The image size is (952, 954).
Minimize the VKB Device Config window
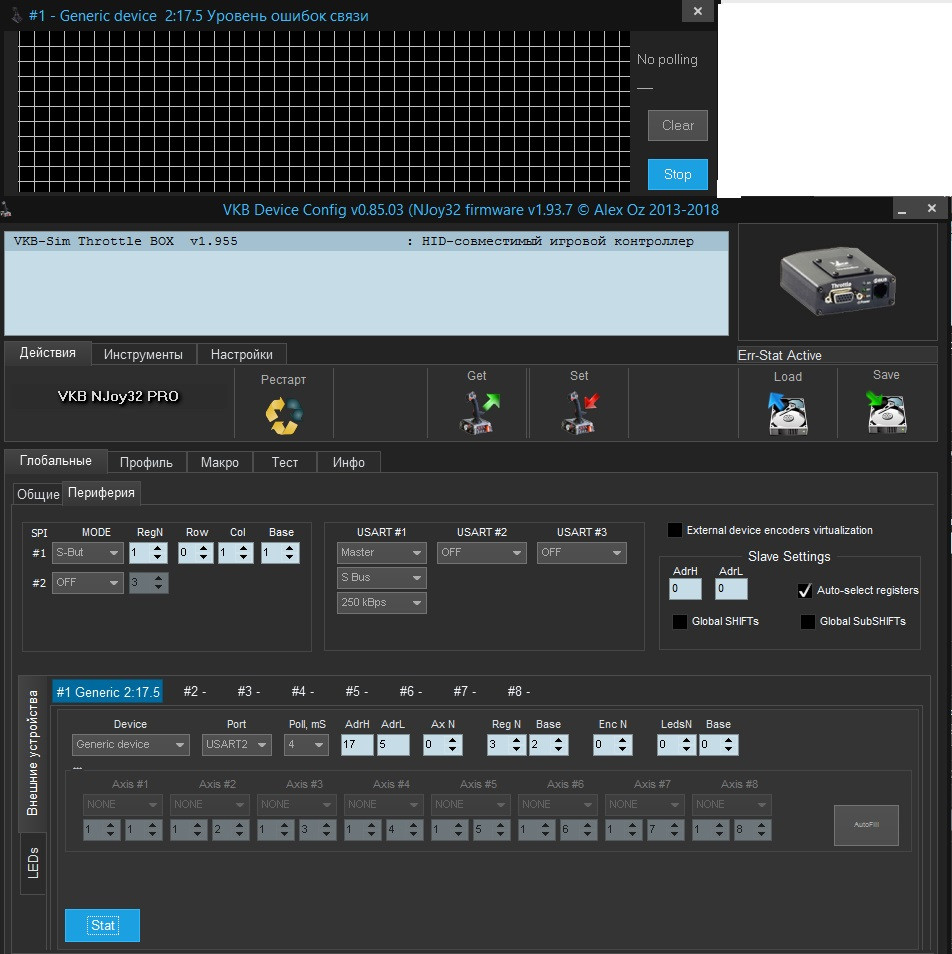(902, 211)
